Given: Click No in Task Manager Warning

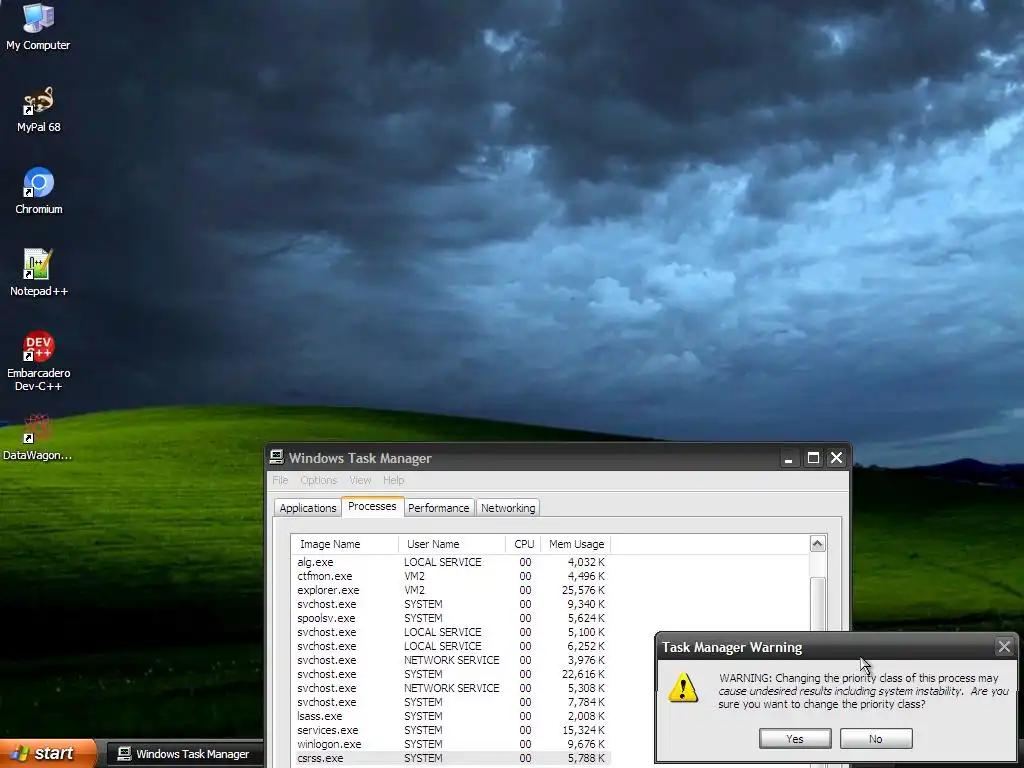Looking at the screenshot, I should 876,739.
